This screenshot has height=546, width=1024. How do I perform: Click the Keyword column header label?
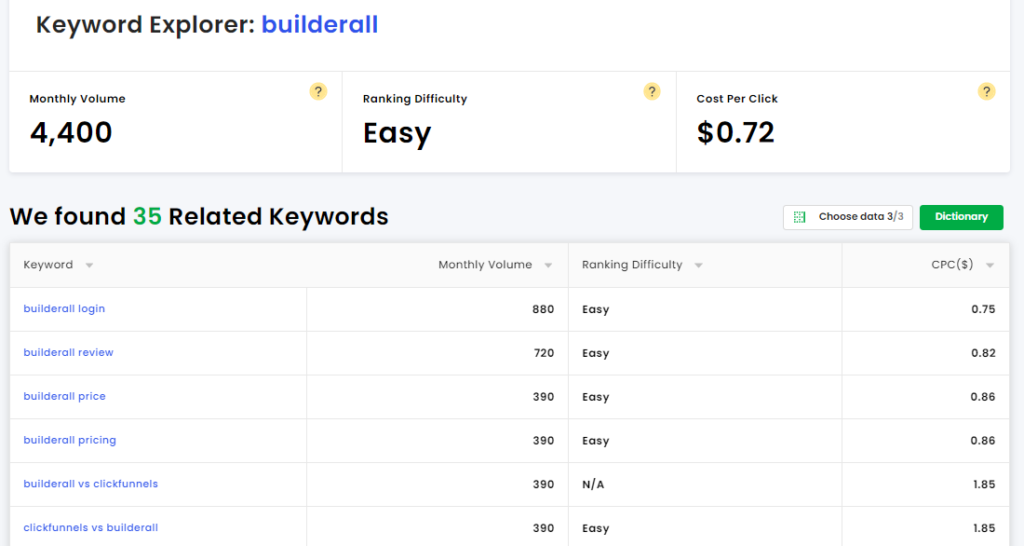pos(48,265)
